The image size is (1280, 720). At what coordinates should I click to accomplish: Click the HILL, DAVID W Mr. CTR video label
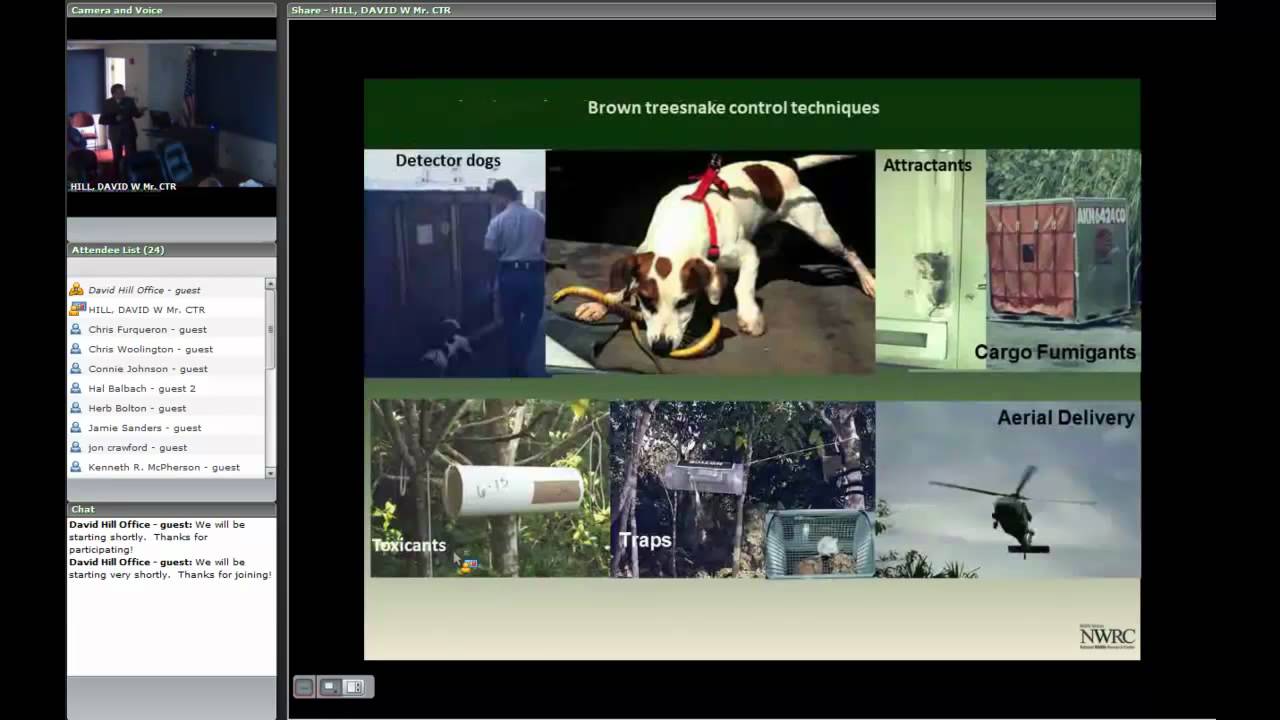pyautogui.click(x=123, y=187)
